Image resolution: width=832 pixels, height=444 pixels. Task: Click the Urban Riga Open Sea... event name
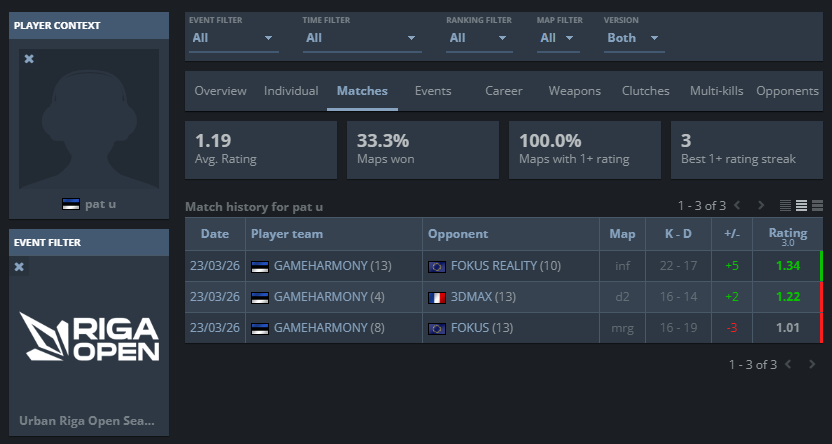click(87, 421)
